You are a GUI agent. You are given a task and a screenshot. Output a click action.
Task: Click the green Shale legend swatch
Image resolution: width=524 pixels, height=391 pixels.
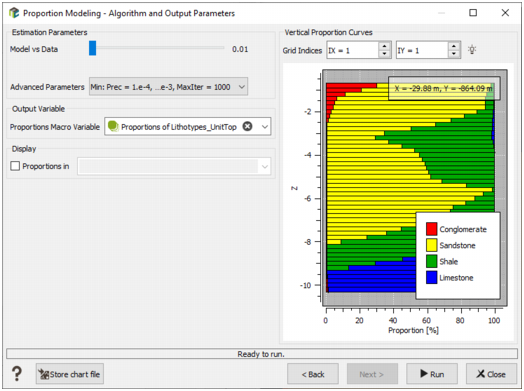[x=431, y=261]
